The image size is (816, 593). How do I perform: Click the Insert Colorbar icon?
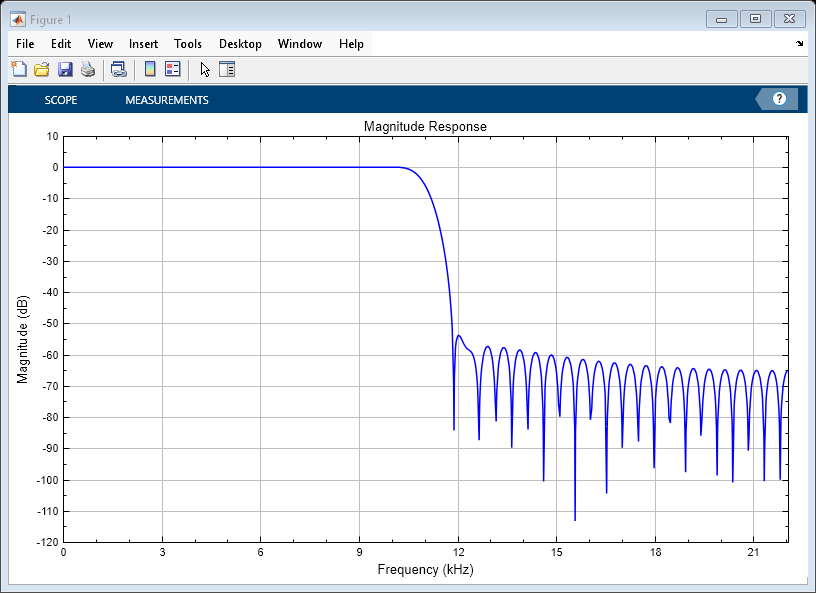[150, 69]
